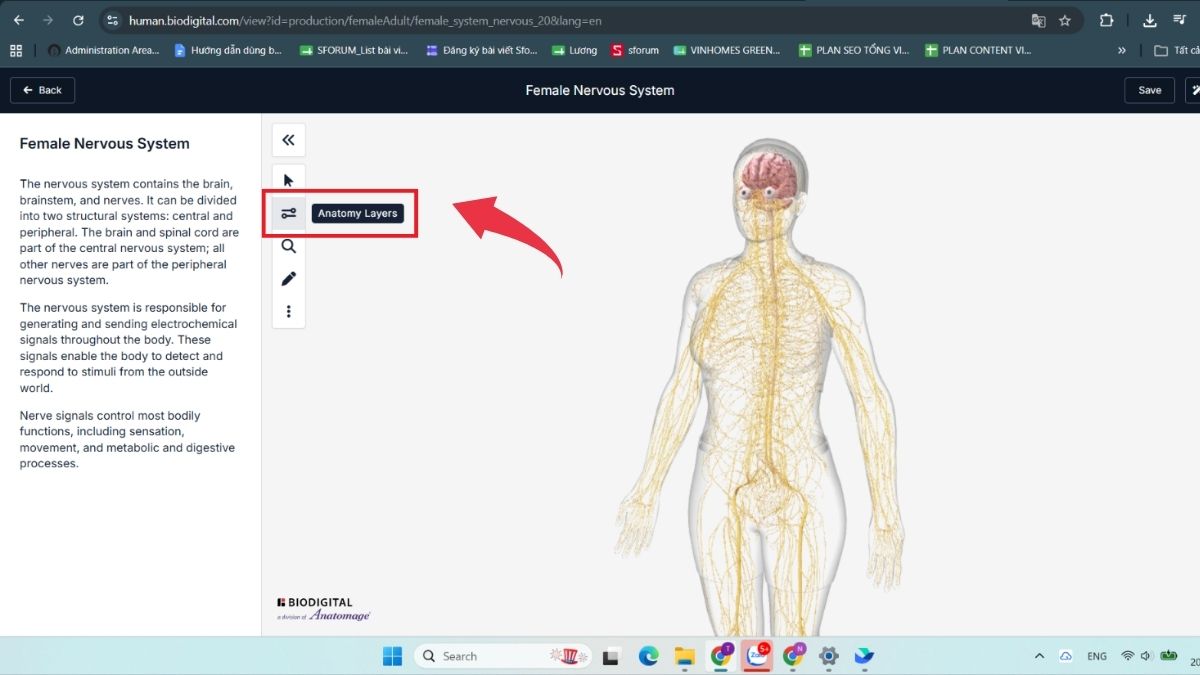
Task: Go forward in browser history
Action: pyautogui.click(x=48, y=20)
